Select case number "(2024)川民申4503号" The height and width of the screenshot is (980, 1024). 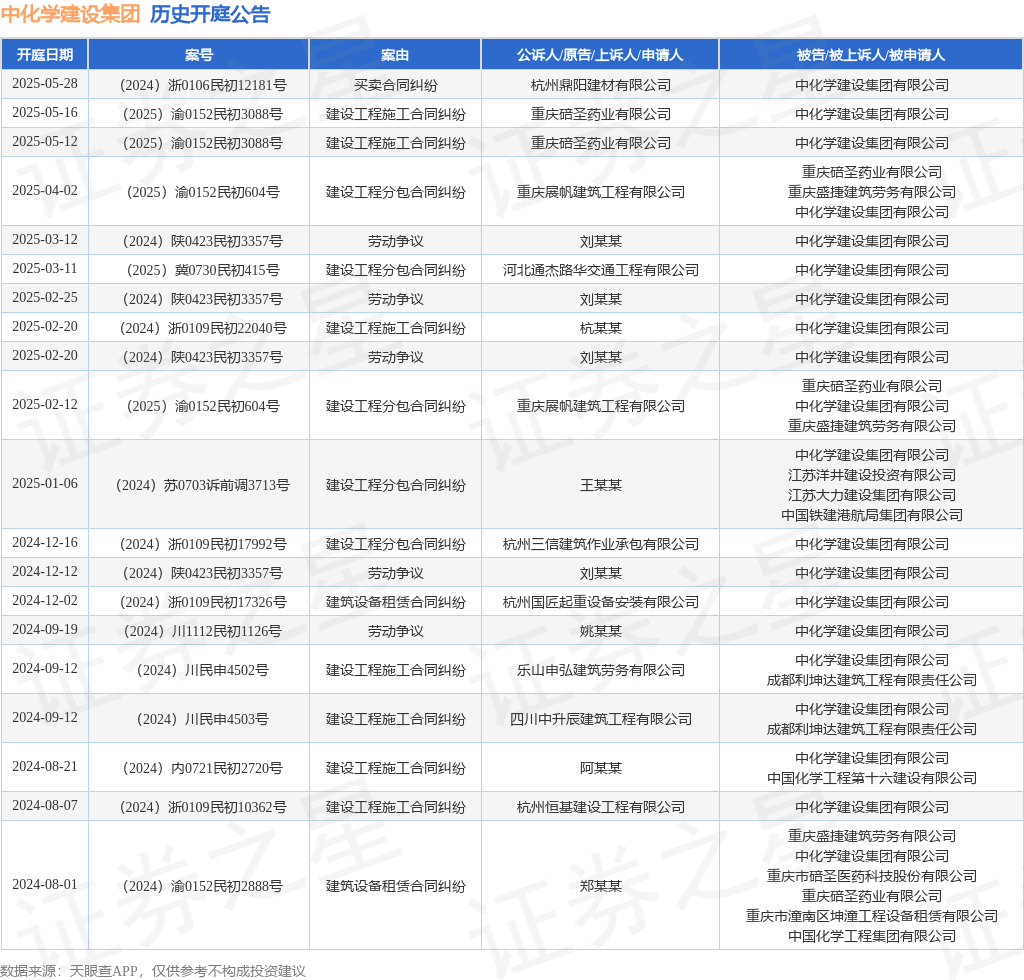click(202, 719)
